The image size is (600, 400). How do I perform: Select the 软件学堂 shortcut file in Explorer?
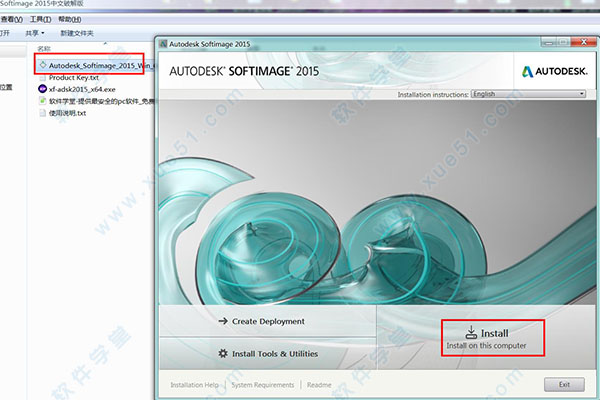[96, 101]
